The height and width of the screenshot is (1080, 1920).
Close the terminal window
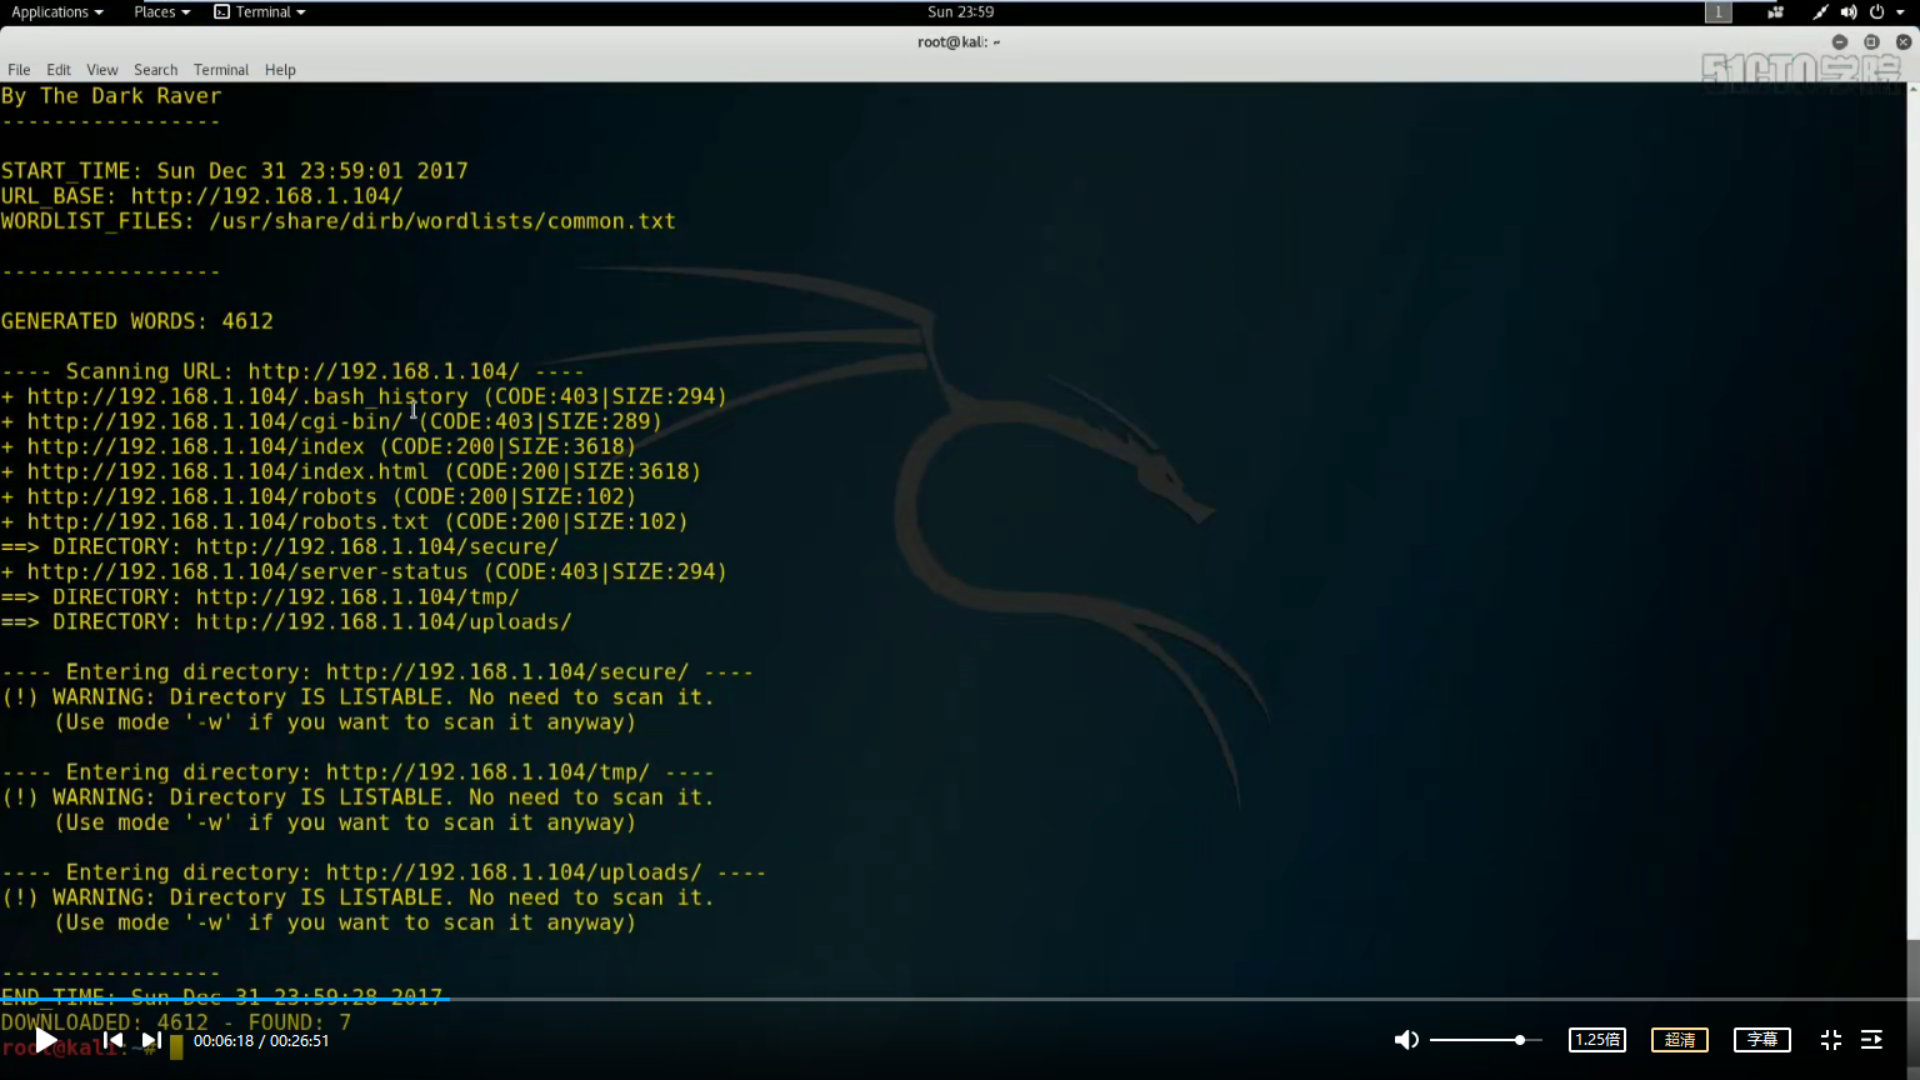(1904, 42)
